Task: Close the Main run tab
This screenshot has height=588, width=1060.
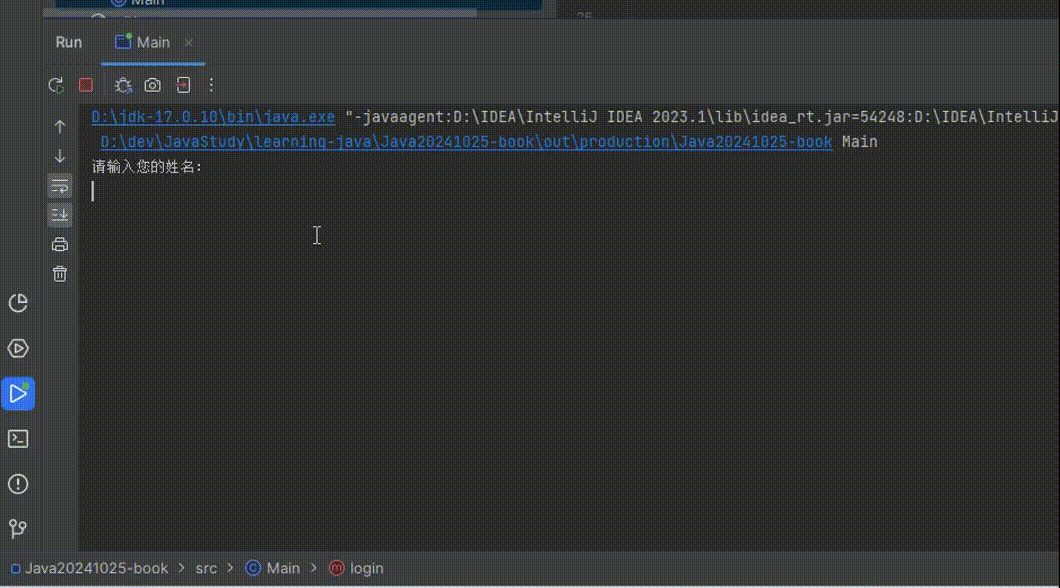Action: click(x=189, y=43)
